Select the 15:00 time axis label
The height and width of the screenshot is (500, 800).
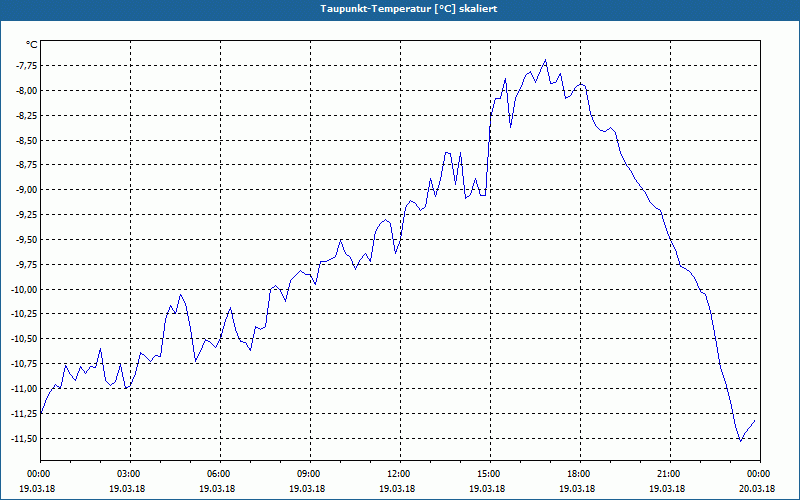tap(490, 474)
